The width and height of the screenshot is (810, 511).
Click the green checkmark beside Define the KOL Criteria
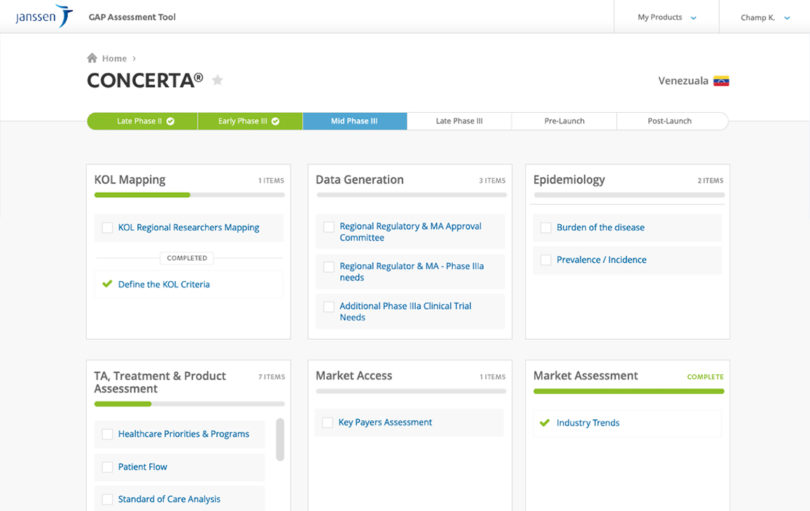point(107,284)
